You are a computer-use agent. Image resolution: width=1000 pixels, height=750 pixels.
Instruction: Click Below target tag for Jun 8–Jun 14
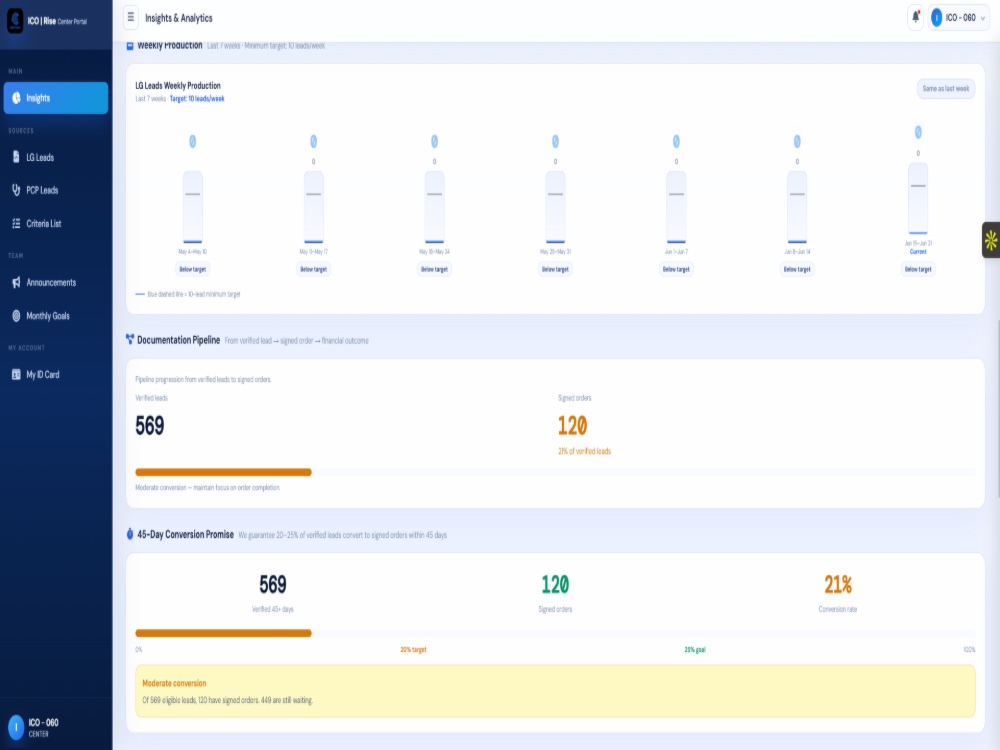(797, 269)
